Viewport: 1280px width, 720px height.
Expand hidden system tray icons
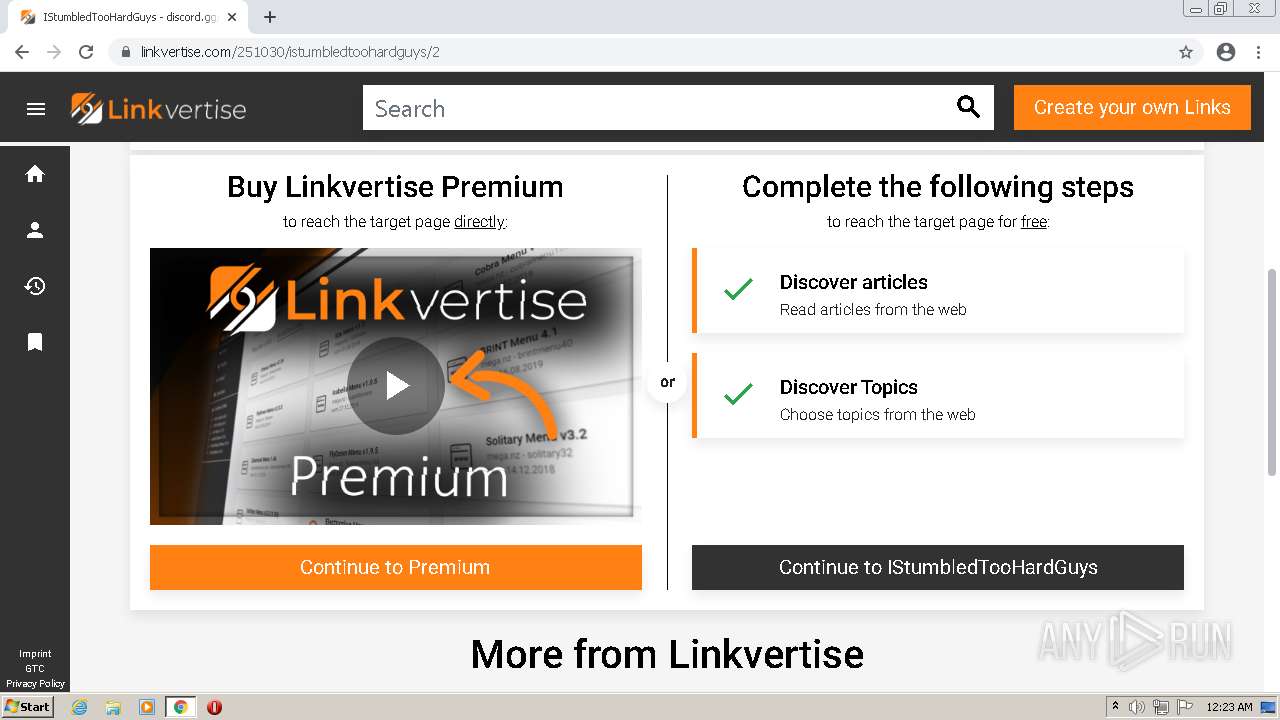[x=1115, y=707]
